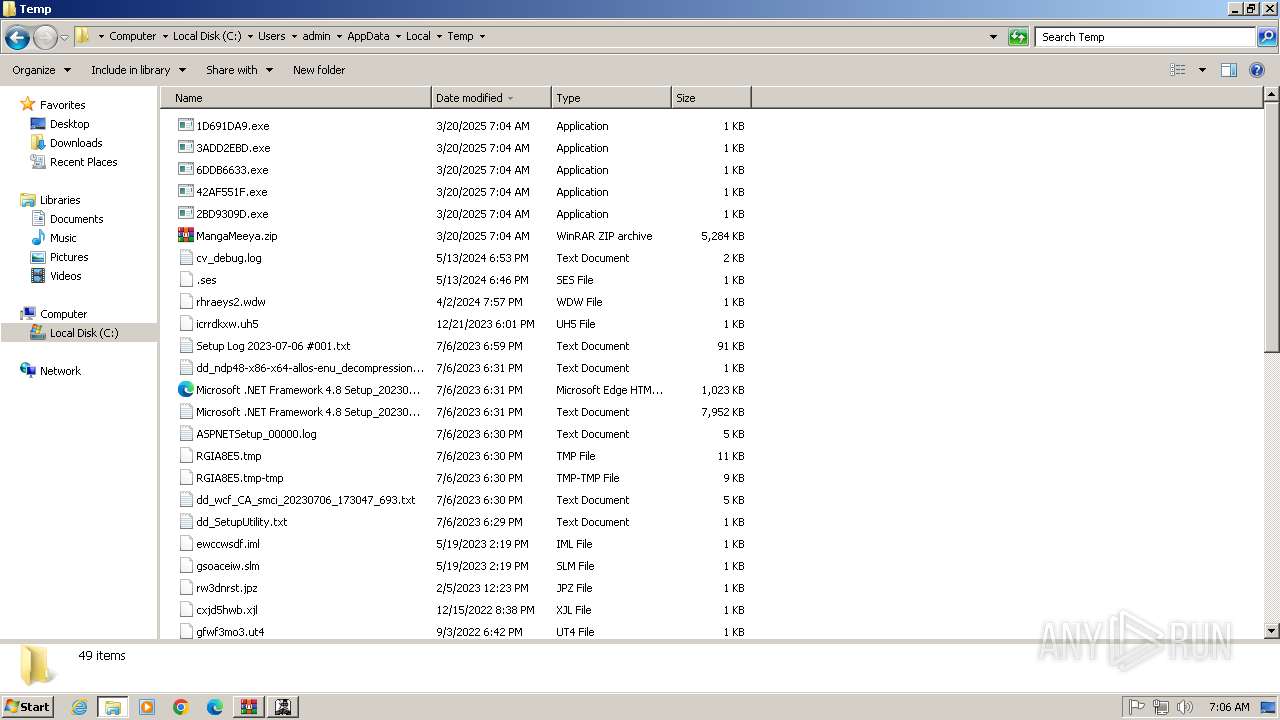The width and height of the screenshot is (1280, 720).
Task: Select Videos library in navigation pane
Action: pos(56,276)
